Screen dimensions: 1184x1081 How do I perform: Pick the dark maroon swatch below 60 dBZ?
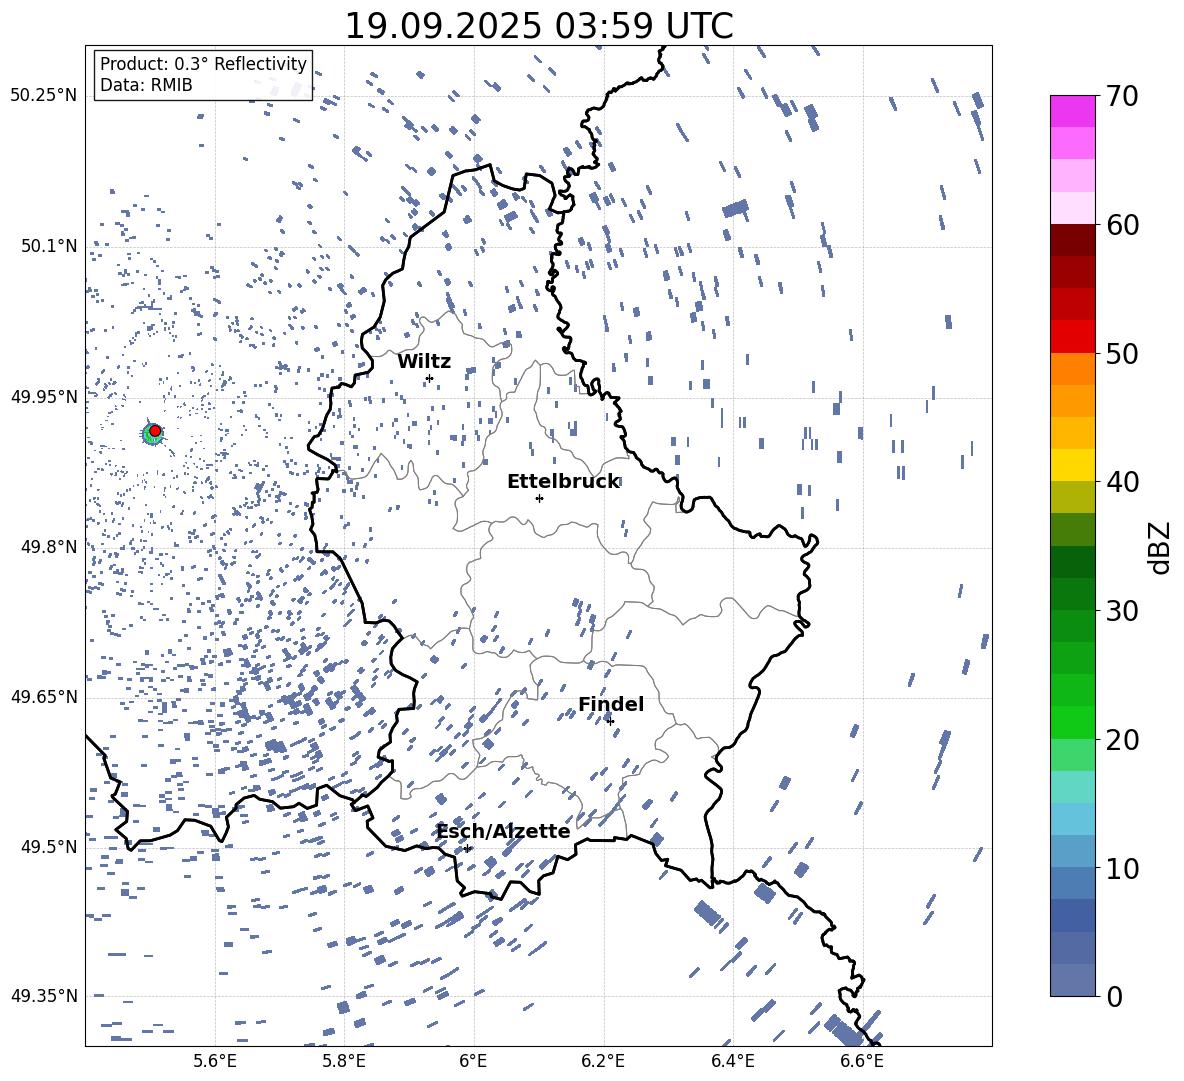click(x=1073, y=240)
